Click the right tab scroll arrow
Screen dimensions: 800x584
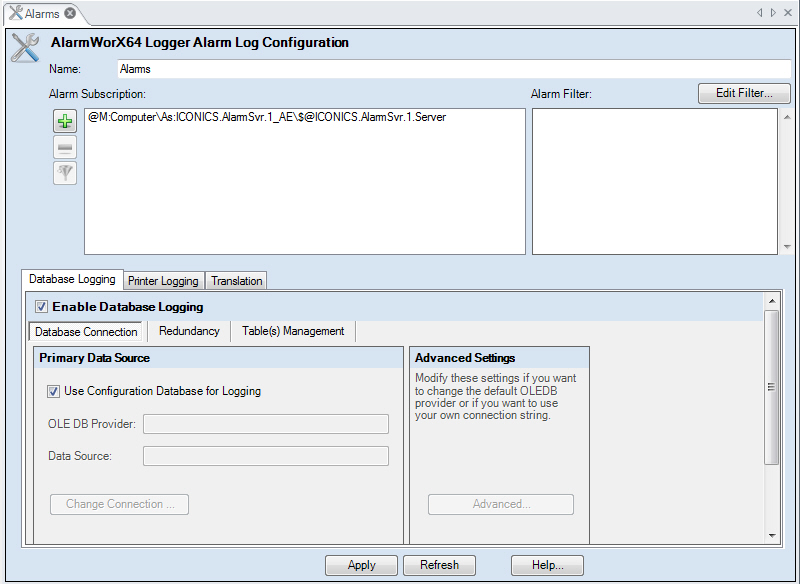click(773, 13)
